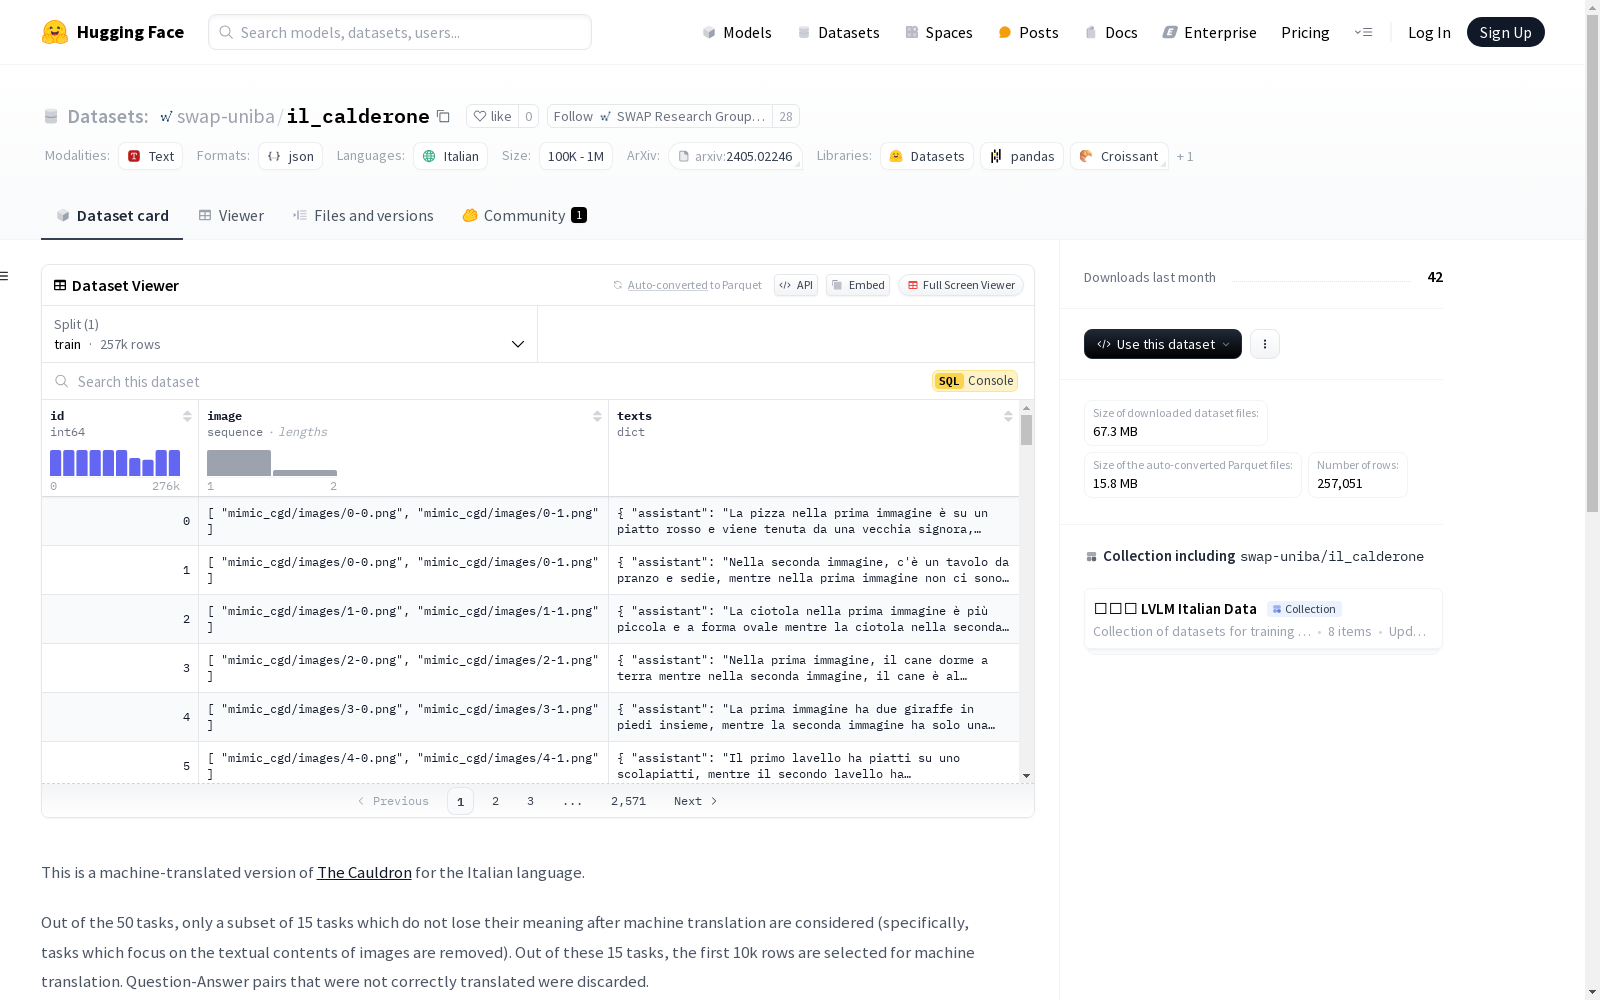Open the more navigation menu icon

[1363, 32]
